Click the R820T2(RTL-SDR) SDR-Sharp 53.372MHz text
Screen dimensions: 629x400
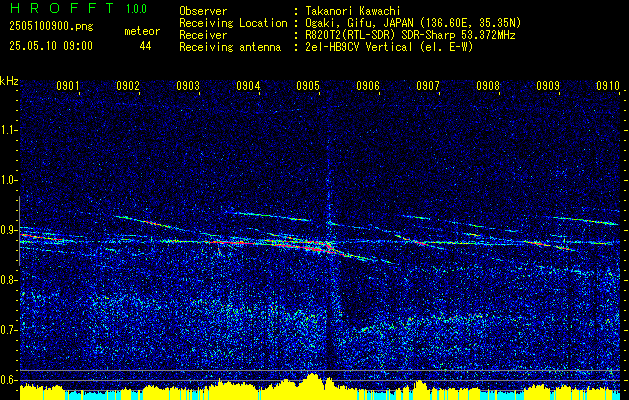(x=410, y=35)
